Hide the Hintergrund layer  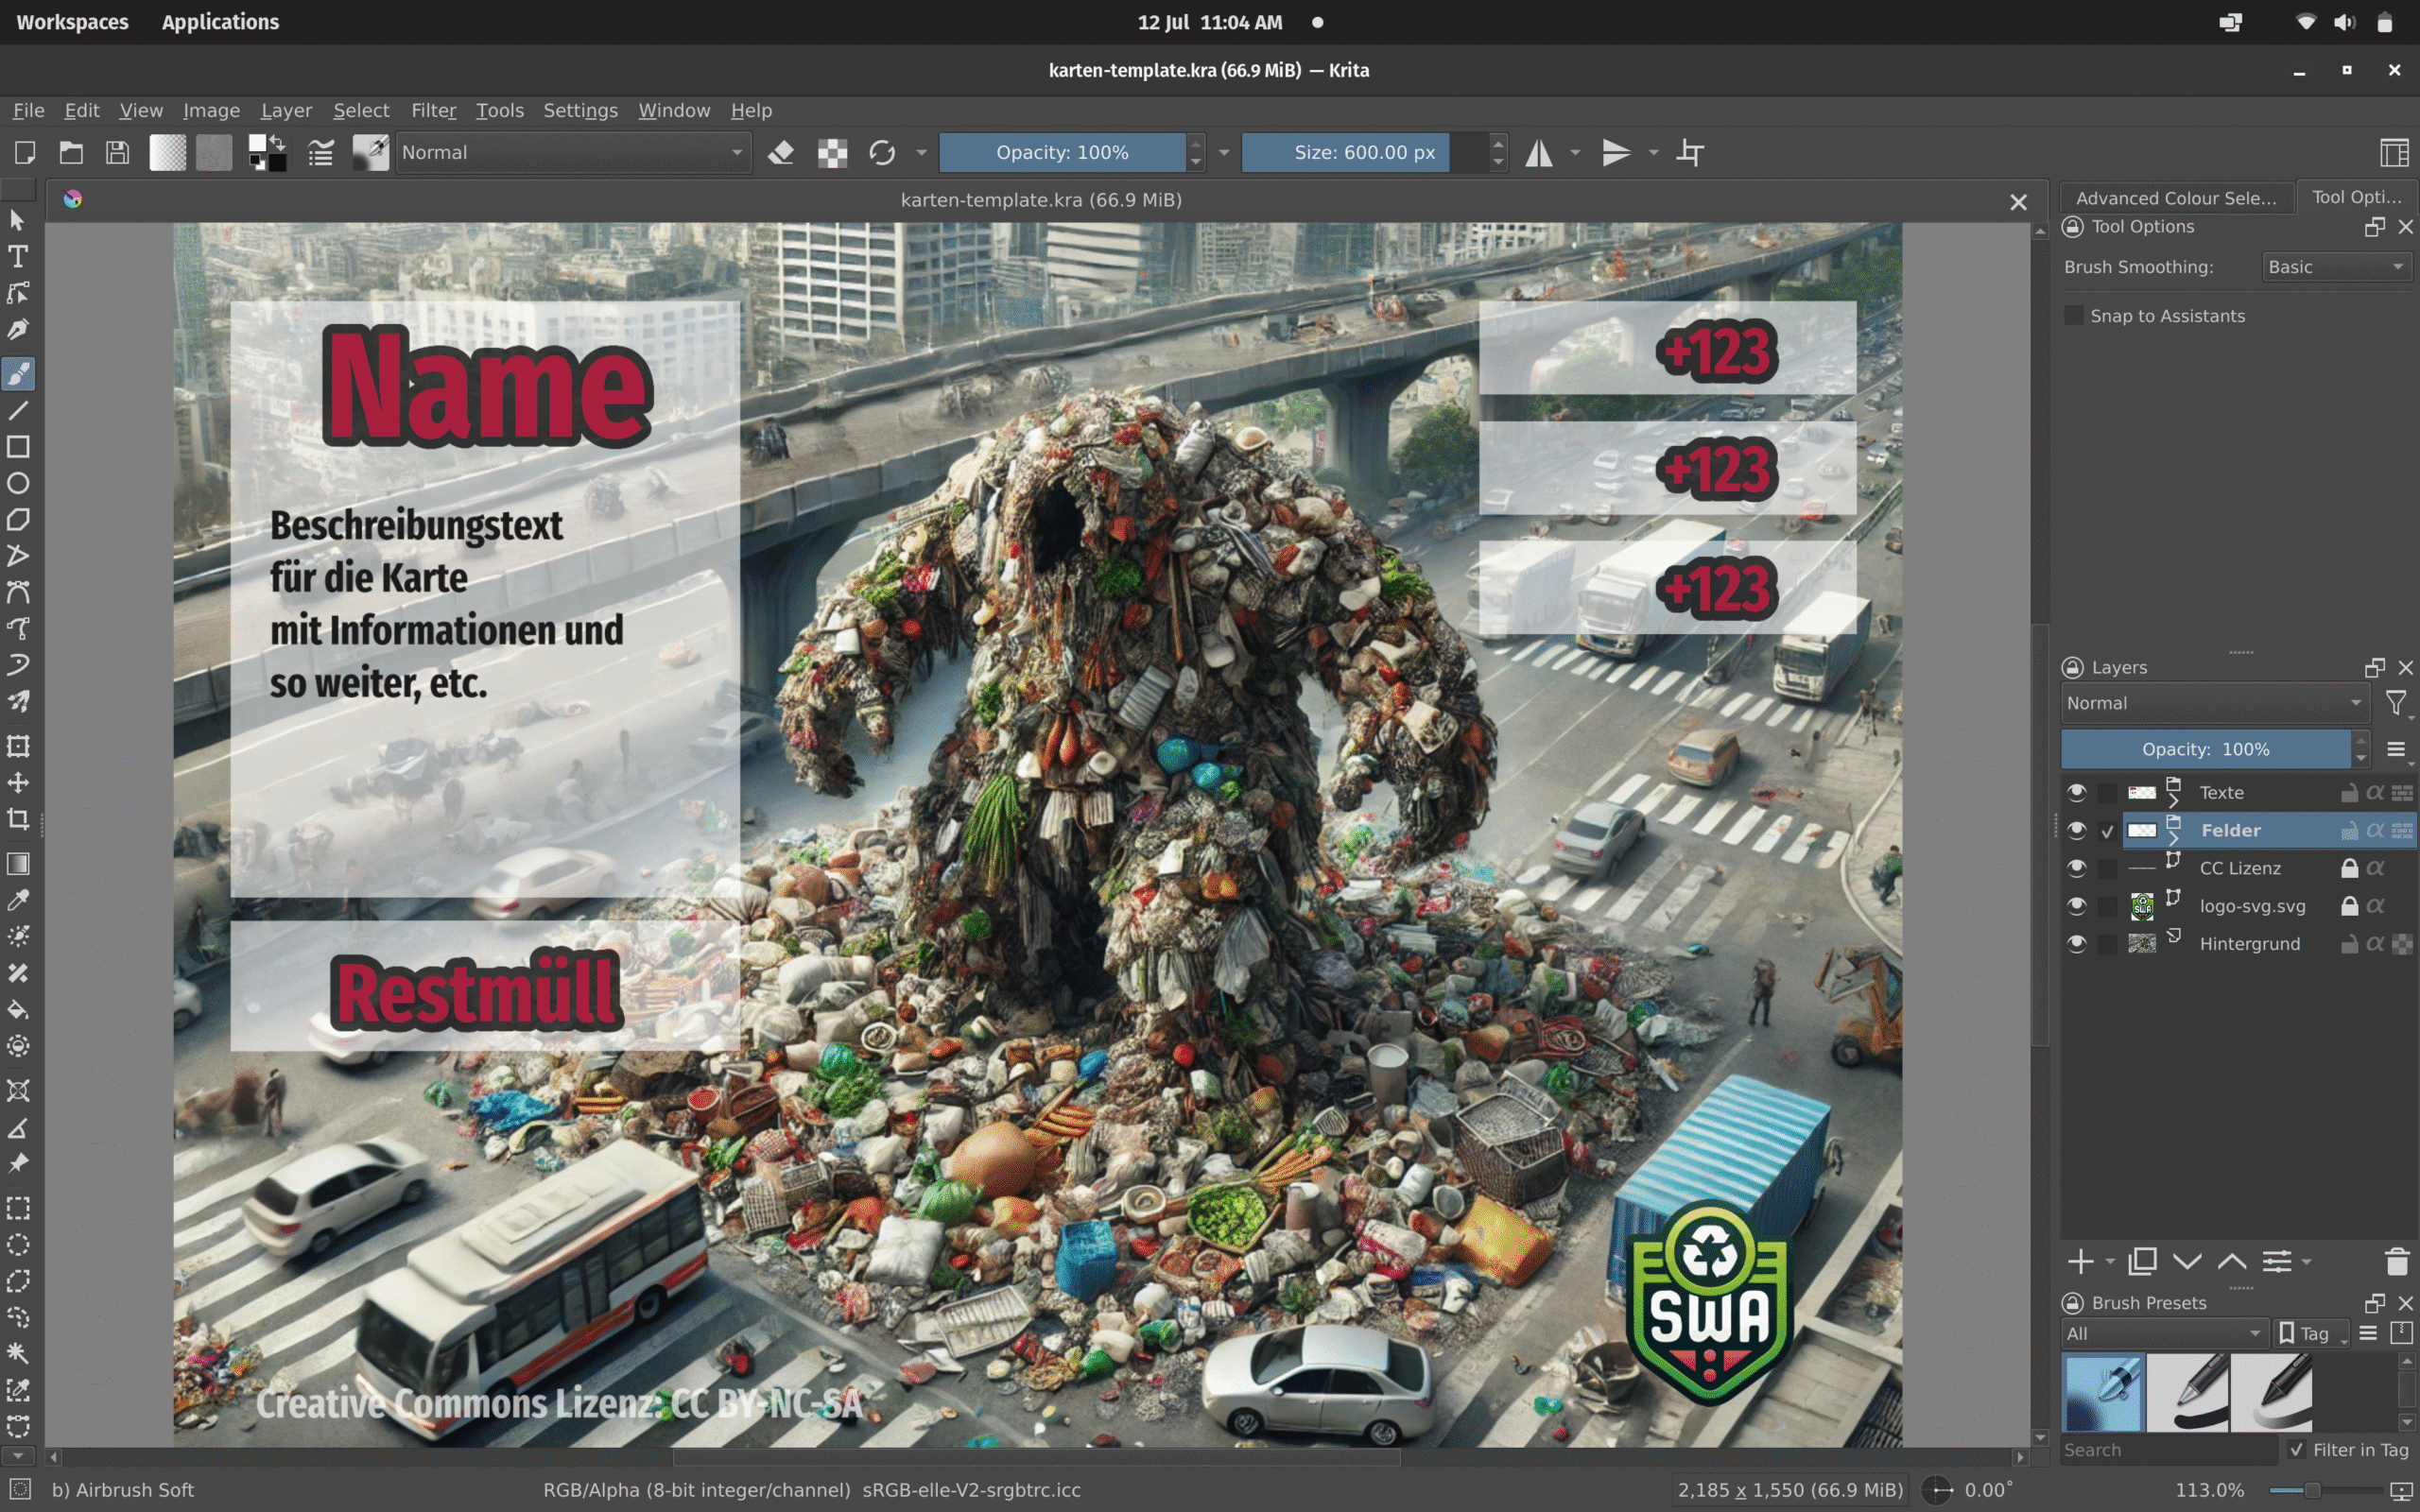pos(2076,944)
